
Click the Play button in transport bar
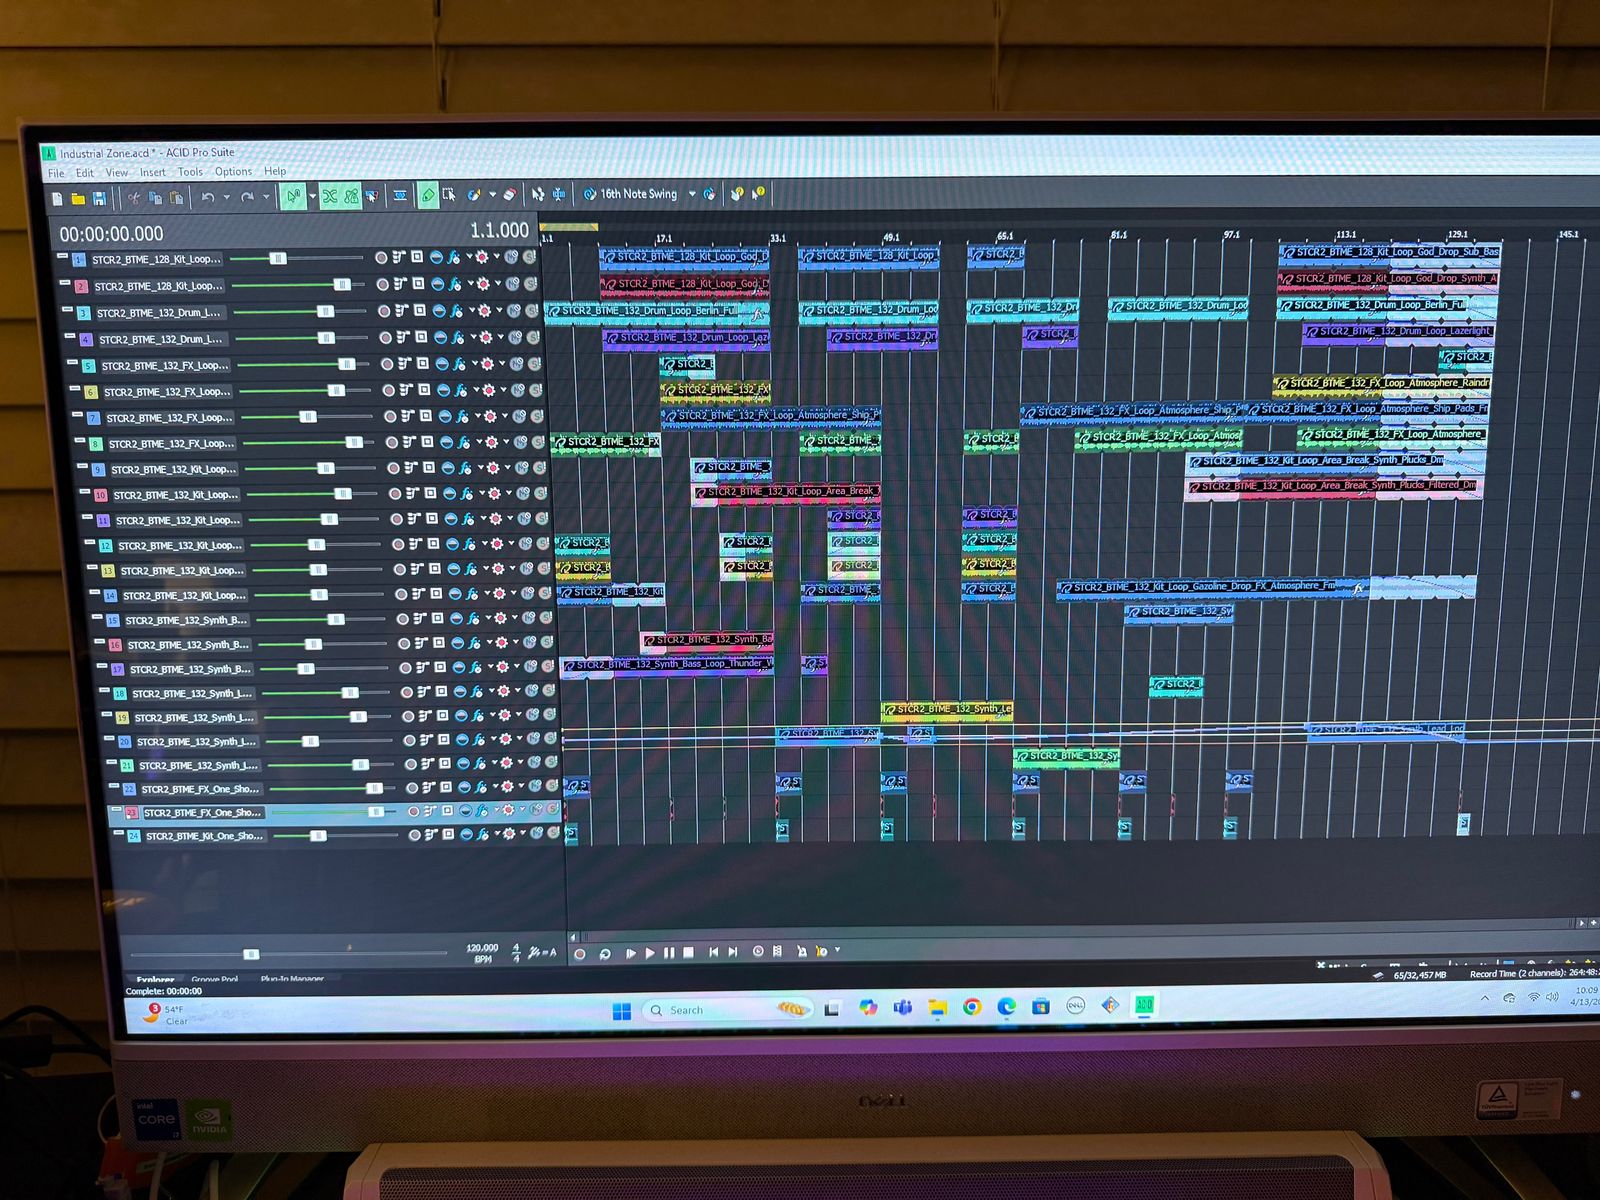click(650, 953)
